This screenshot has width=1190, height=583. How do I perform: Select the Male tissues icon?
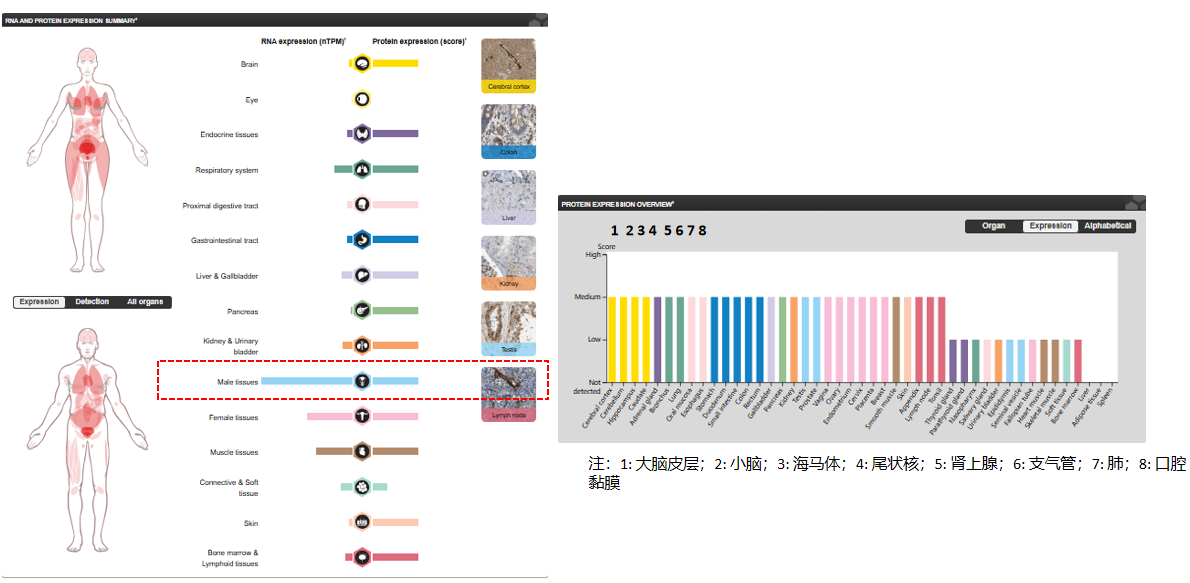(x=362, y=381)
